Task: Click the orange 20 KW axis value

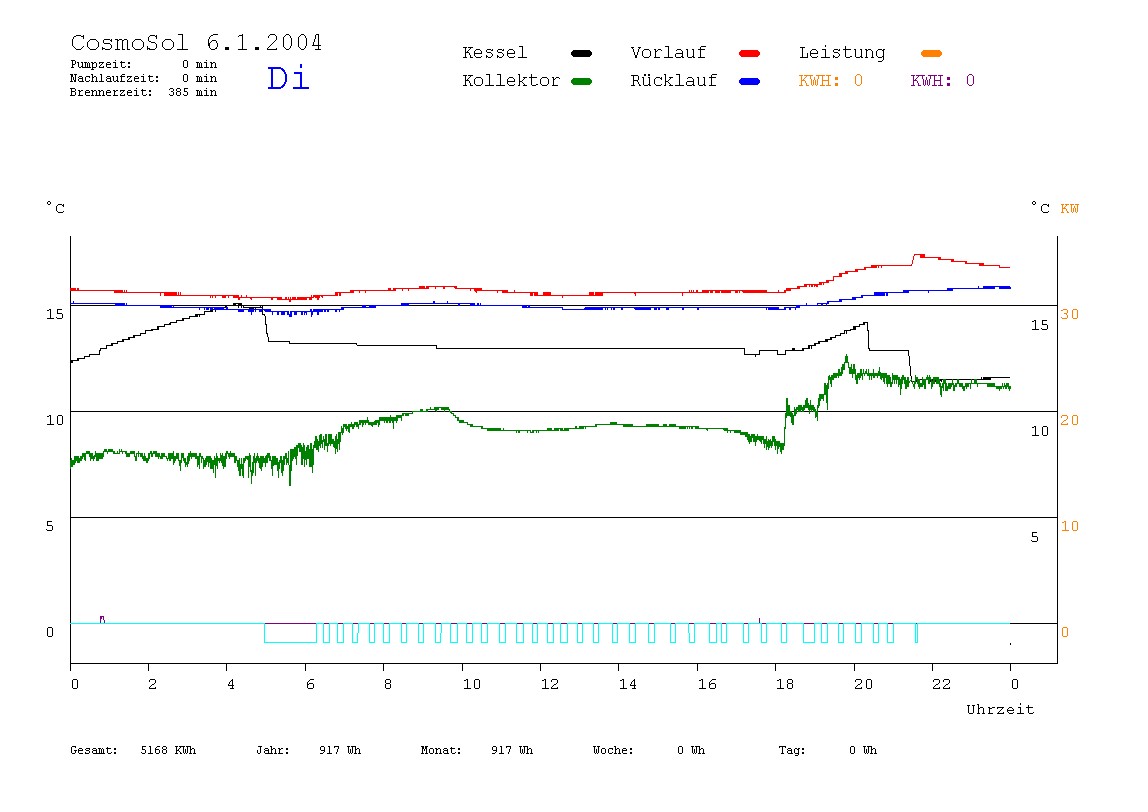Action: [1070, 420]
